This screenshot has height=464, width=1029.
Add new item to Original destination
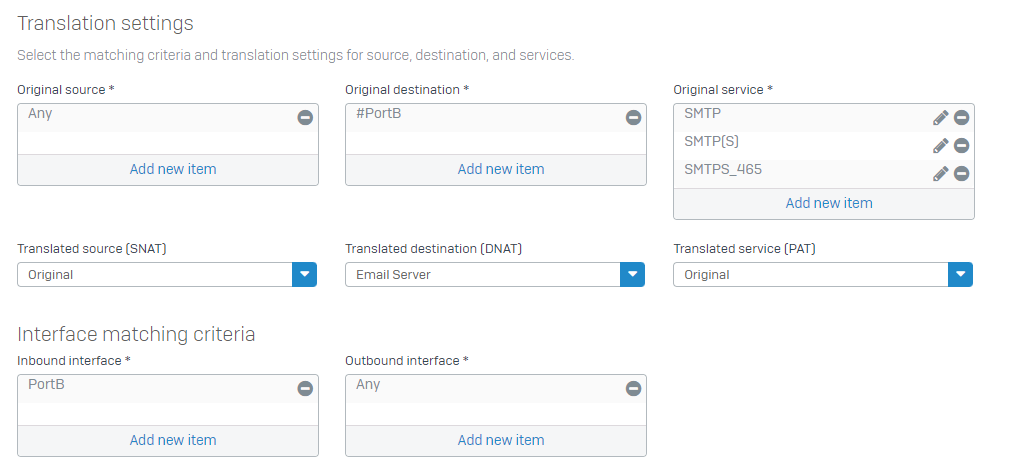point(501,169)
